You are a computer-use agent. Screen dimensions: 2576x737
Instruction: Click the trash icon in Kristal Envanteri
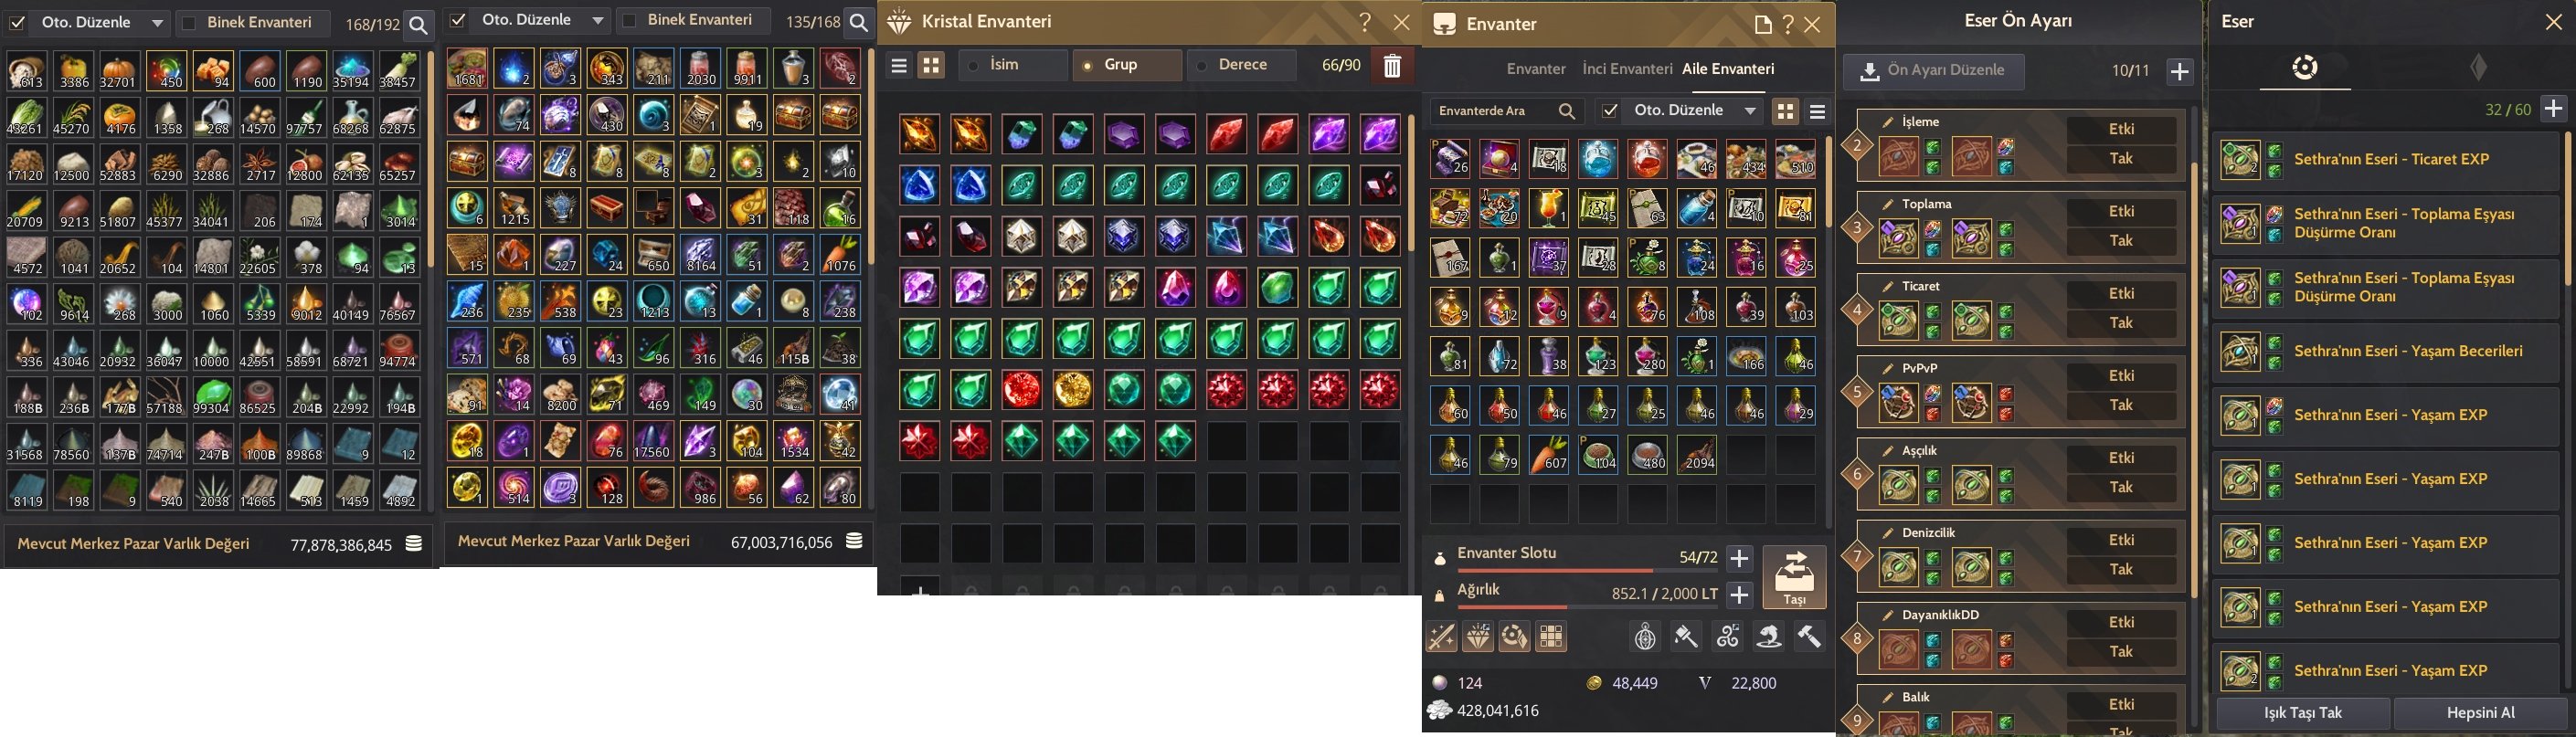tap(1392, 66)
